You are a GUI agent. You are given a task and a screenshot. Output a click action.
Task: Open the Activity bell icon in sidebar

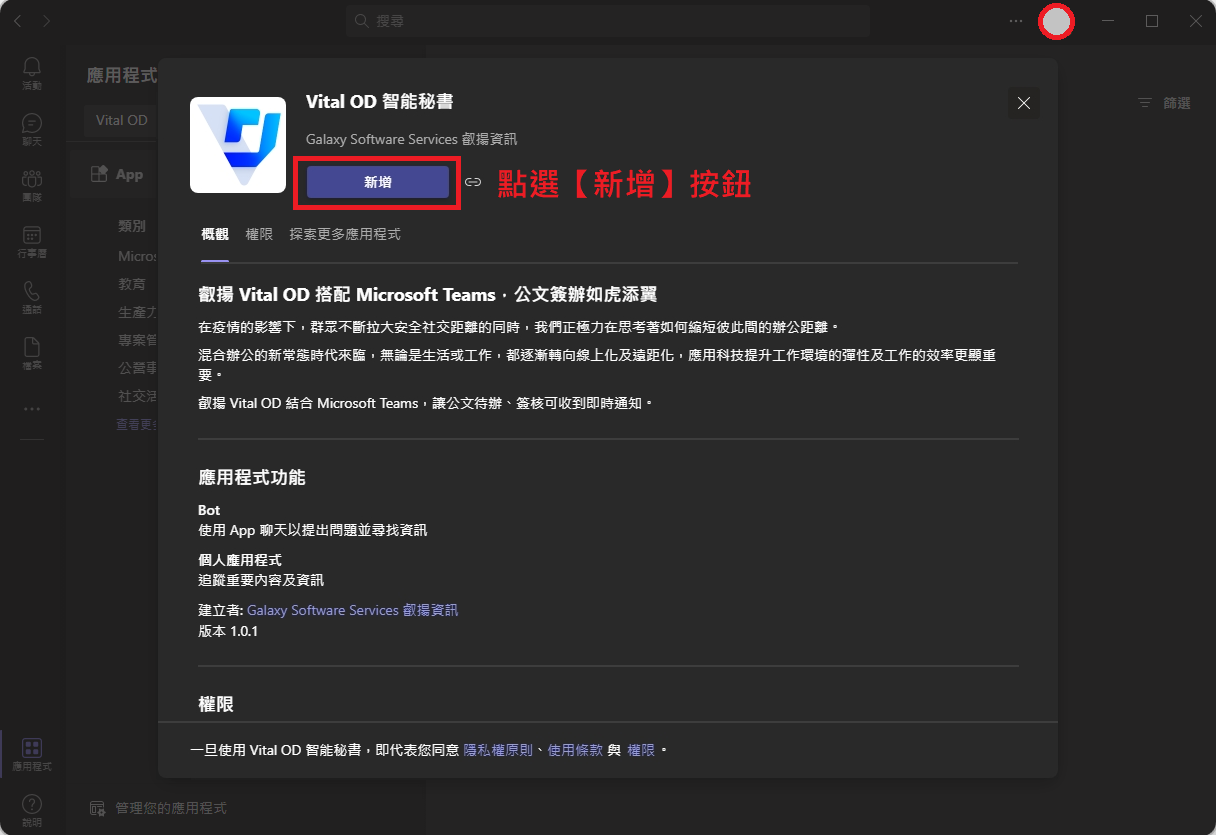point(32,72)
